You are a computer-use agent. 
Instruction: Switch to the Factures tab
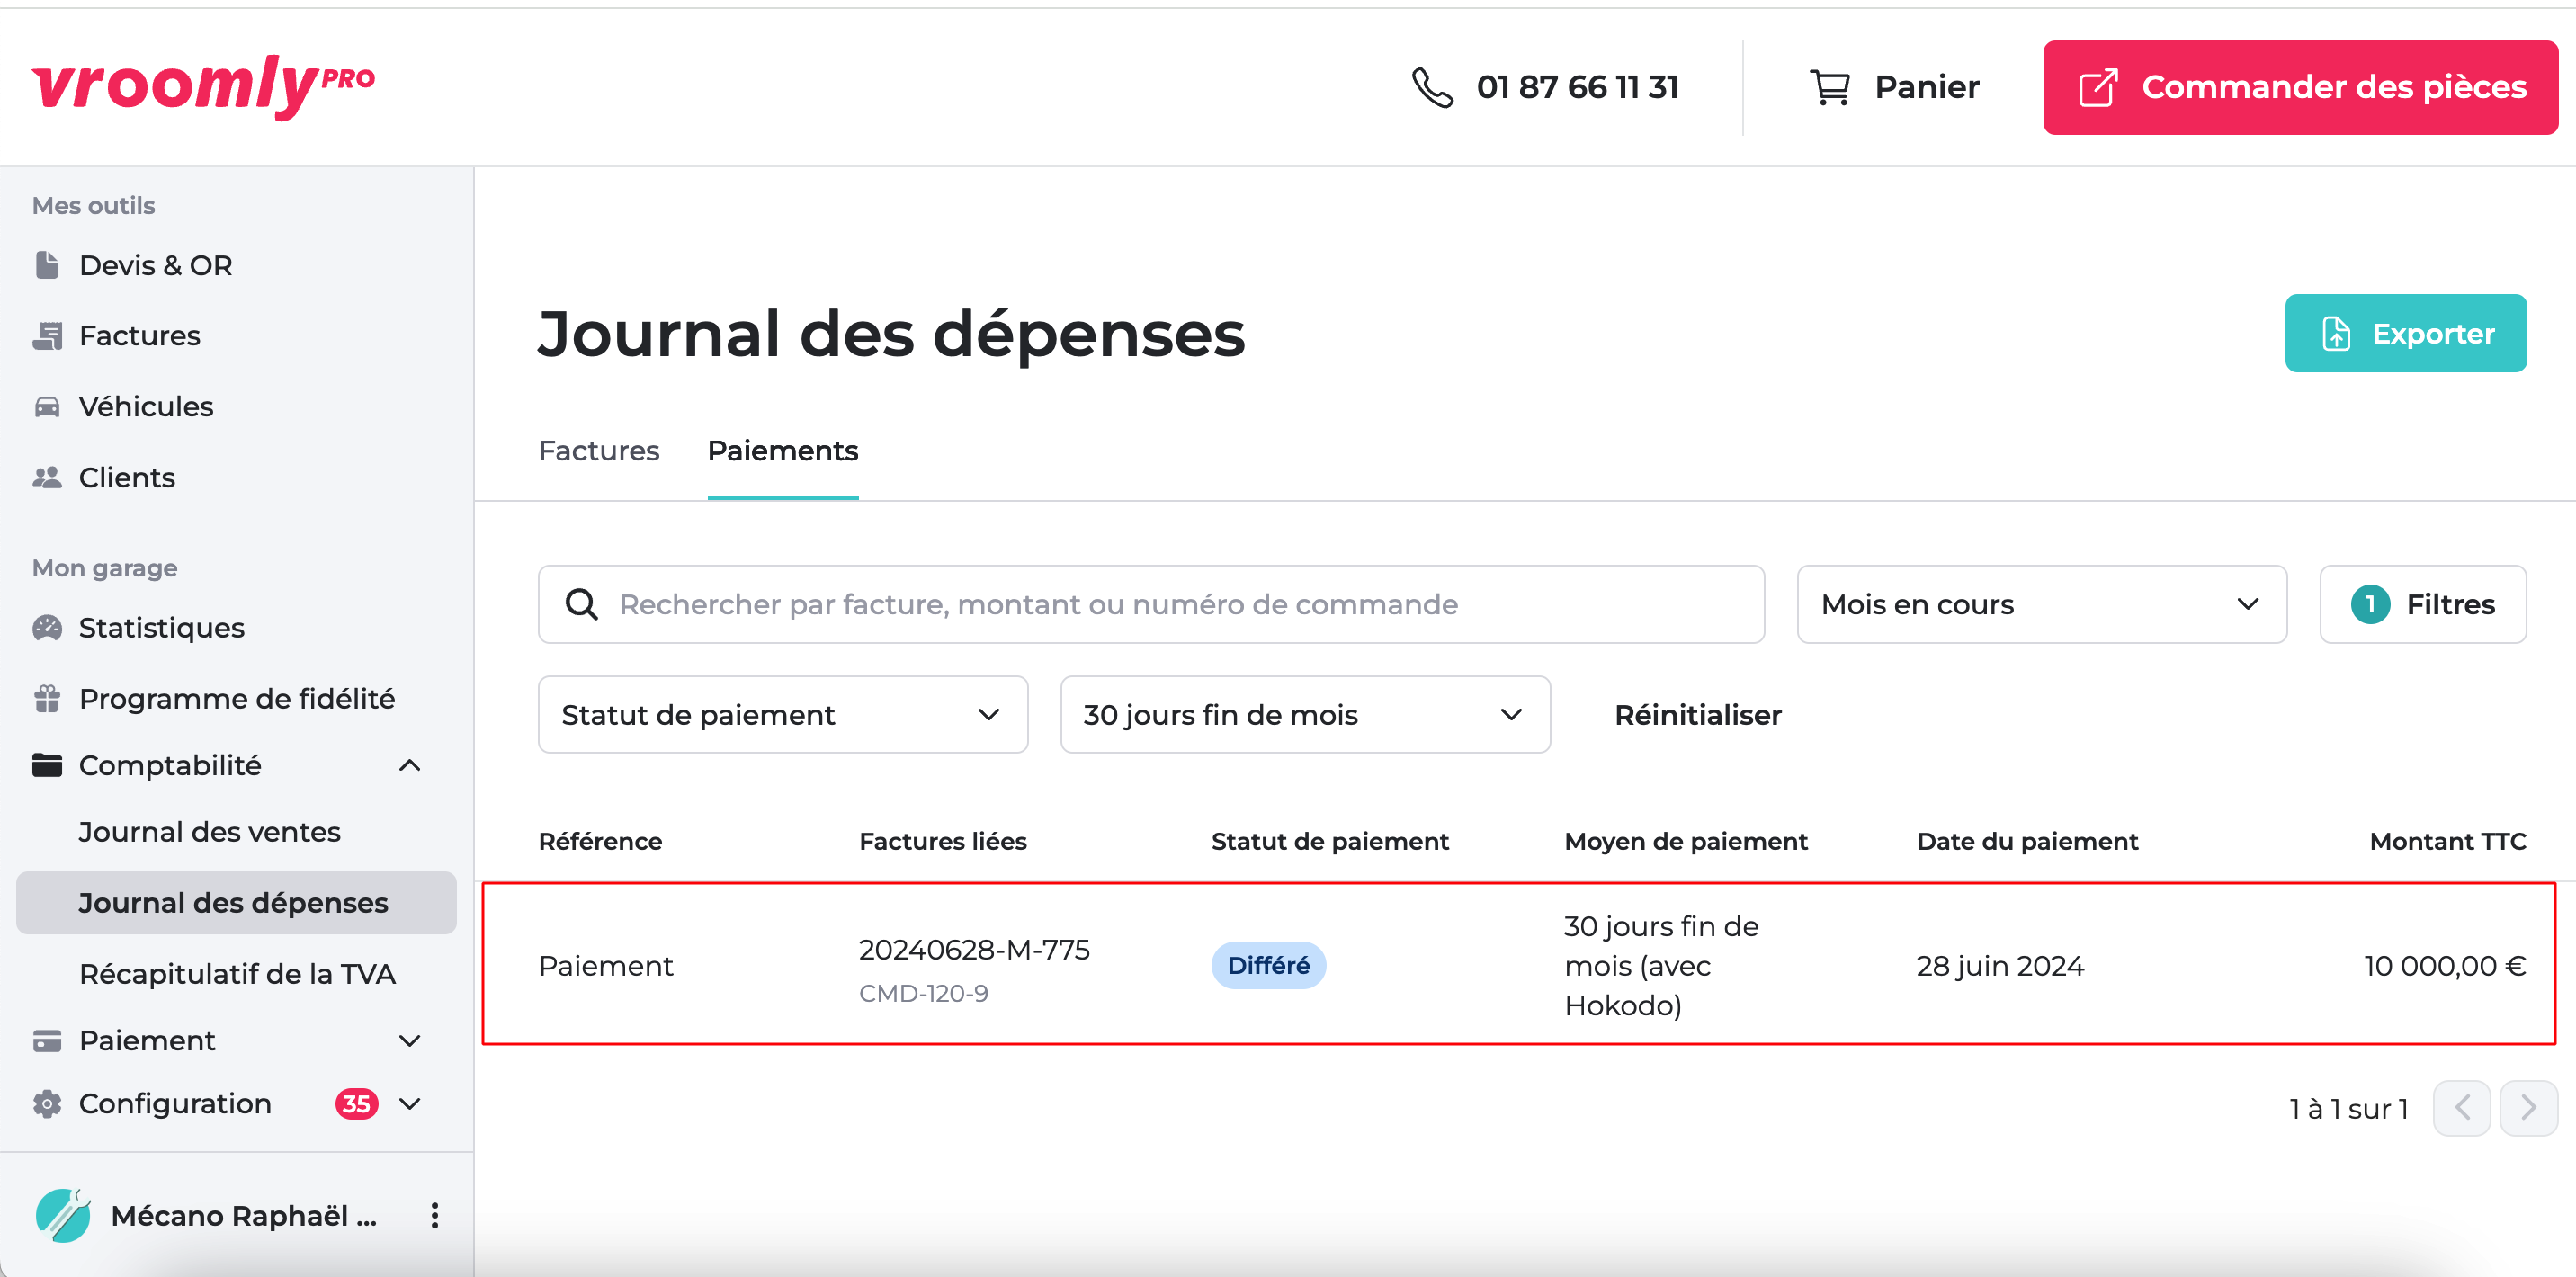tap(598, 451)
